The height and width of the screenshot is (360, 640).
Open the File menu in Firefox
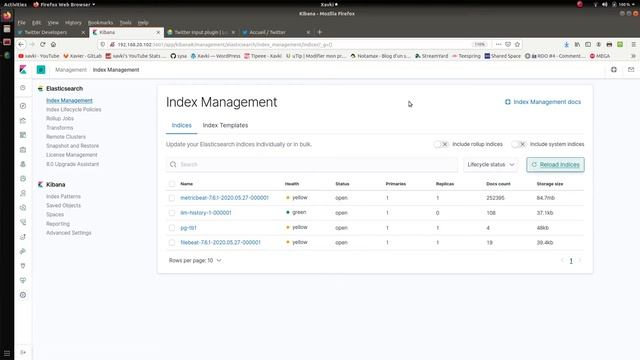22,22
